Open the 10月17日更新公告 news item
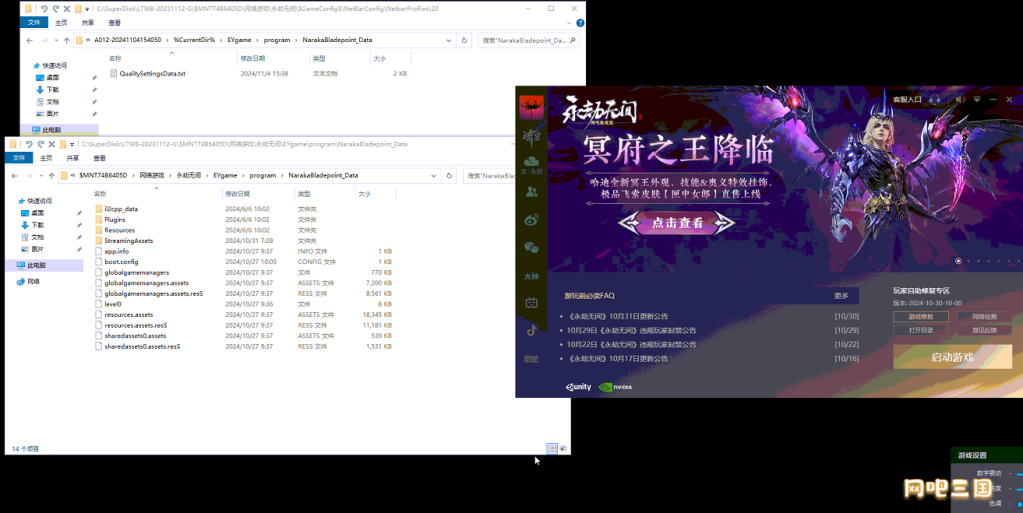 click(x=618, y=358)
